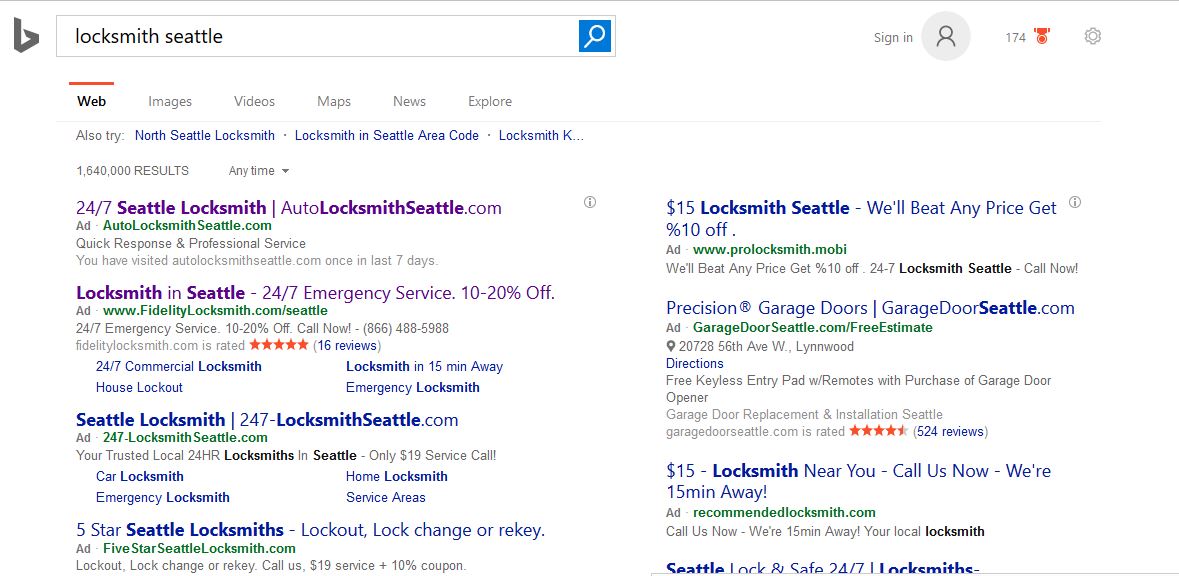Click star rating for fidelitylocksmith.com

click(x=278, y=345)
